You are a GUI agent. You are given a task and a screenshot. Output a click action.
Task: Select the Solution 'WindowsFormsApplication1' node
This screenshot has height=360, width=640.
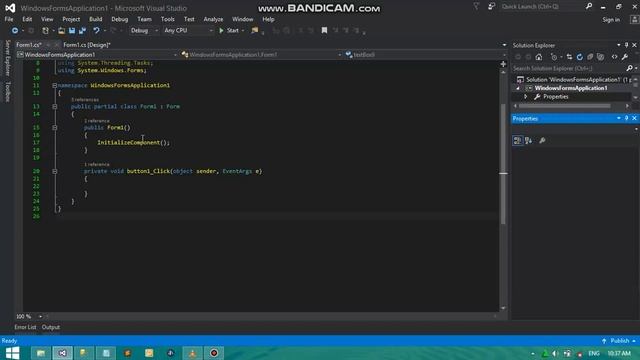[x=573, y=80]
